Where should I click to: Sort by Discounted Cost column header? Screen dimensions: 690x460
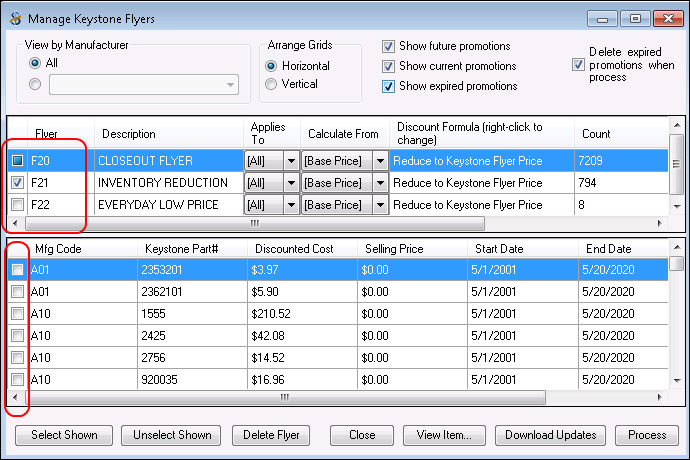(x=294, y=248)
